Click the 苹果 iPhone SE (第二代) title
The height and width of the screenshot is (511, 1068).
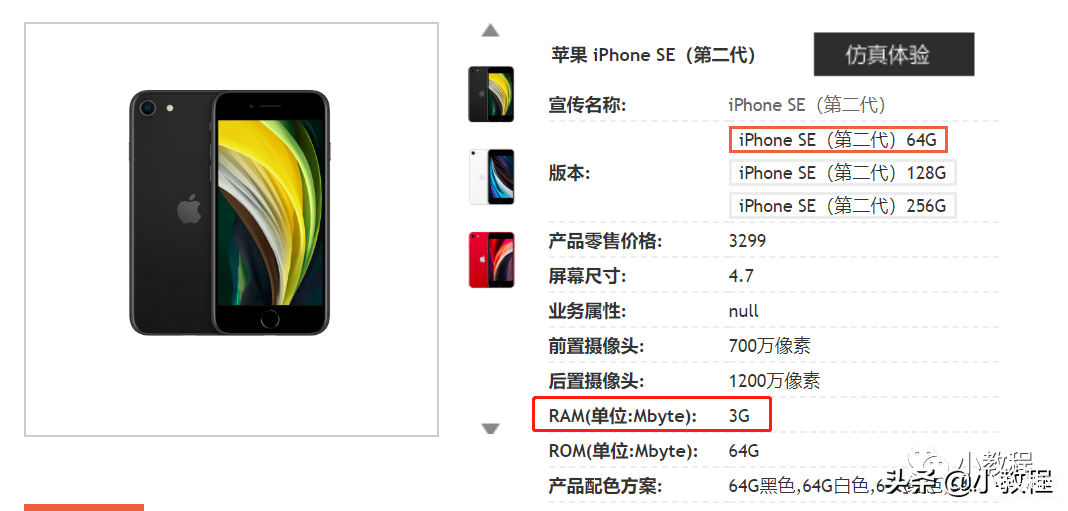(653, 55)
